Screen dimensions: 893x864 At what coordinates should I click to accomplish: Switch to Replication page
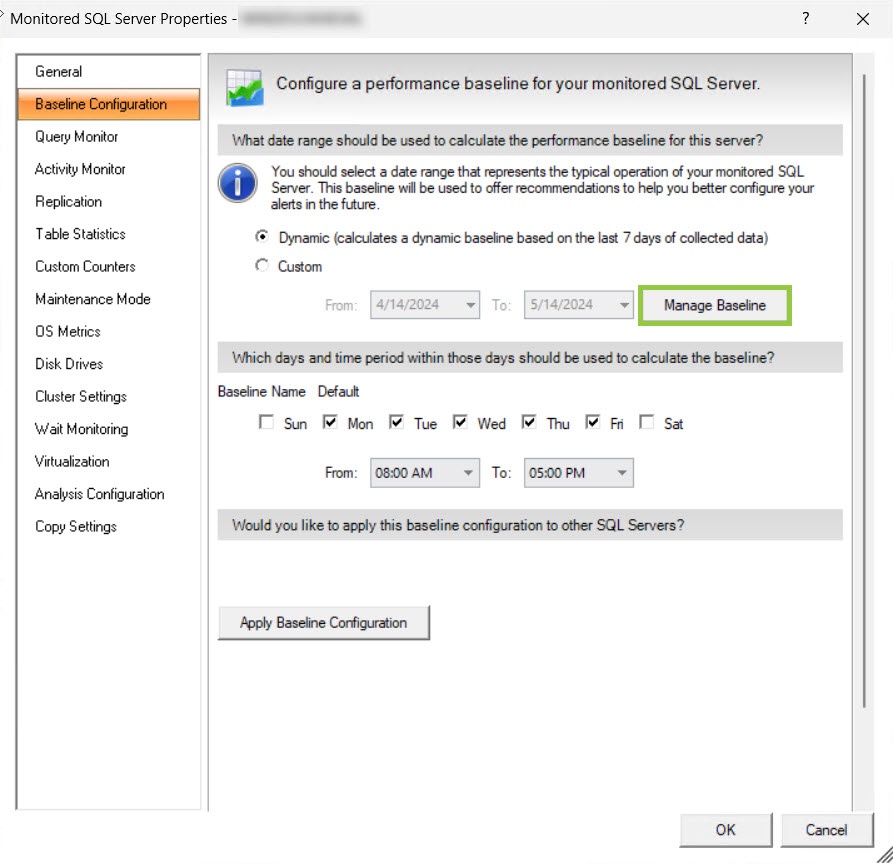(108, 202)
